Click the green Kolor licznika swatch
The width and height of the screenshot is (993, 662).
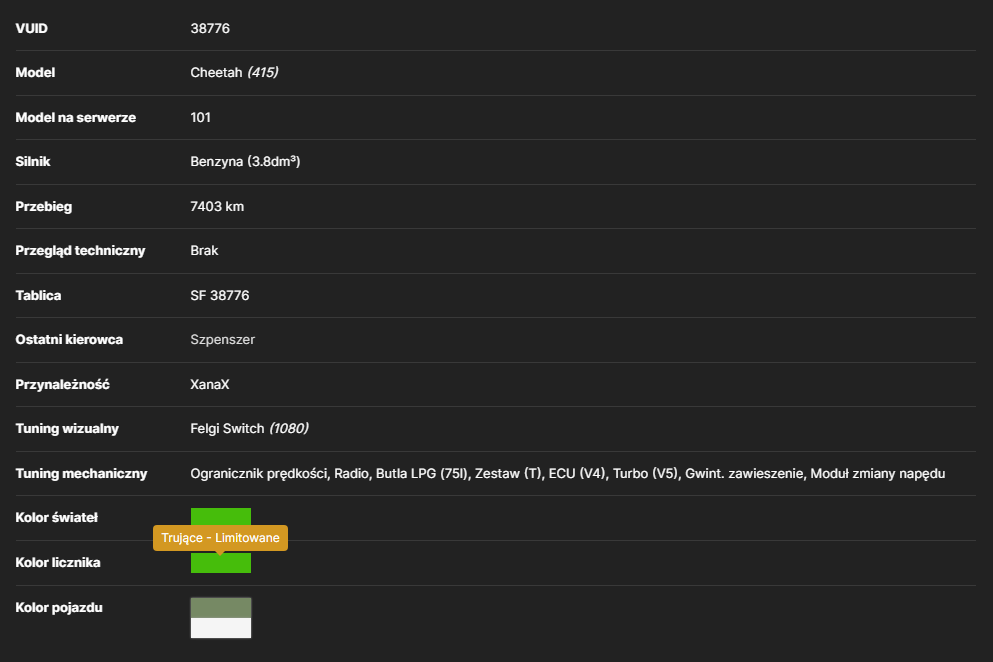coord(220,563)
